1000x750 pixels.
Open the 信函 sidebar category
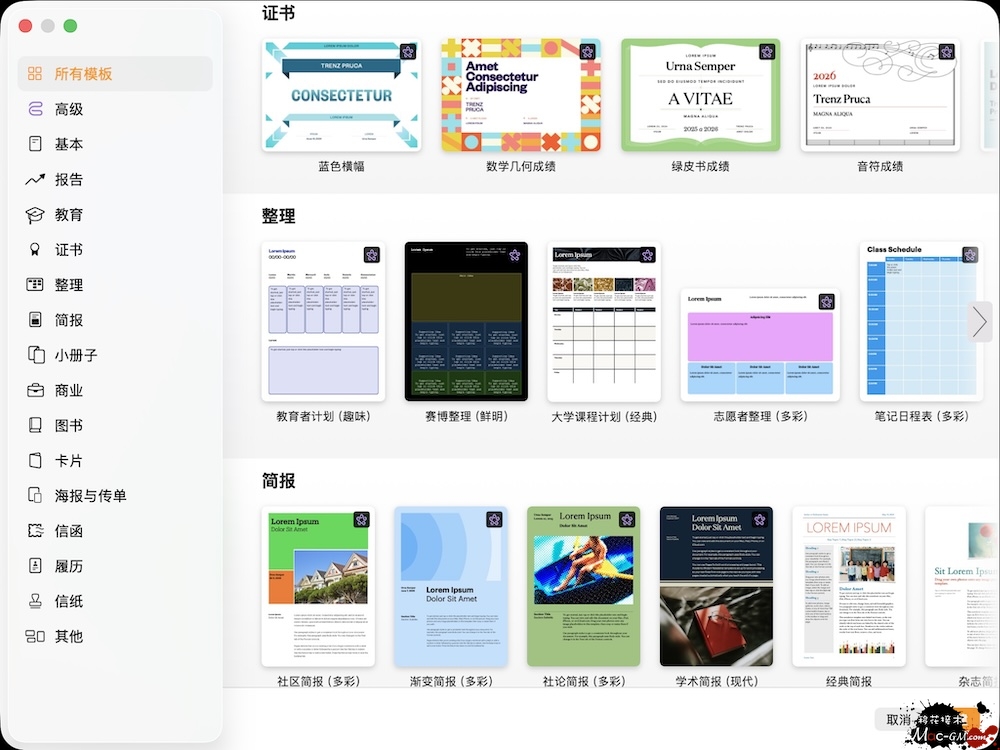[x=69, y=531]
